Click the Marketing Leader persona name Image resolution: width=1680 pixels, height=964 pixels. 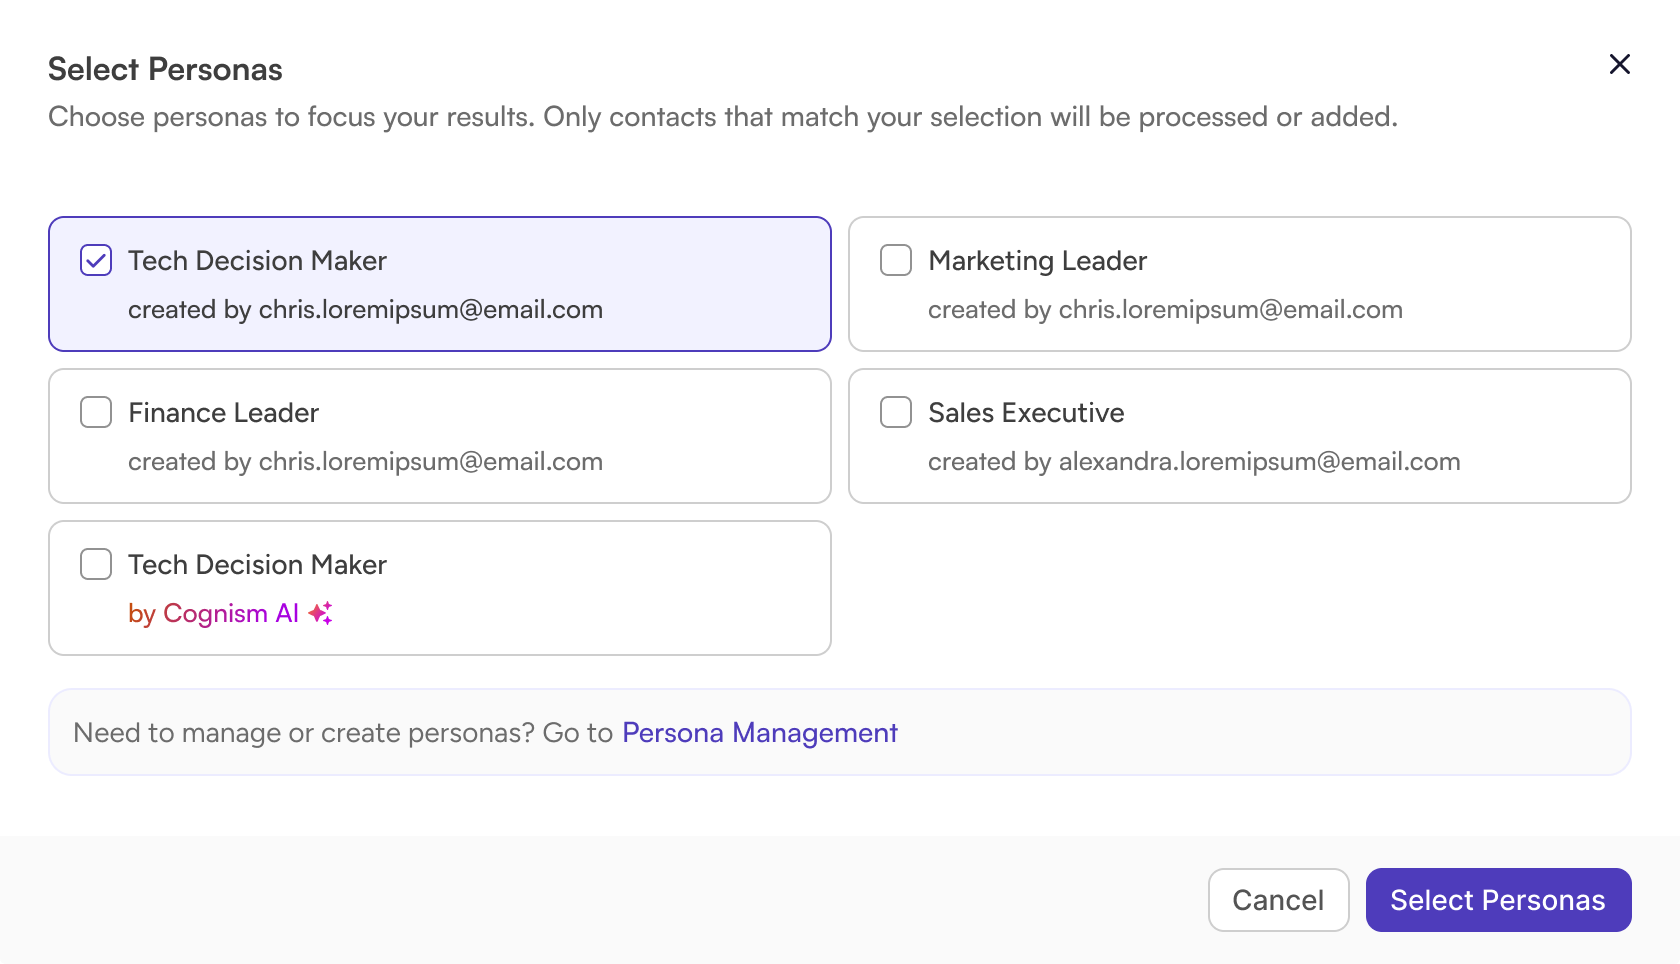tap(1037, 261)
